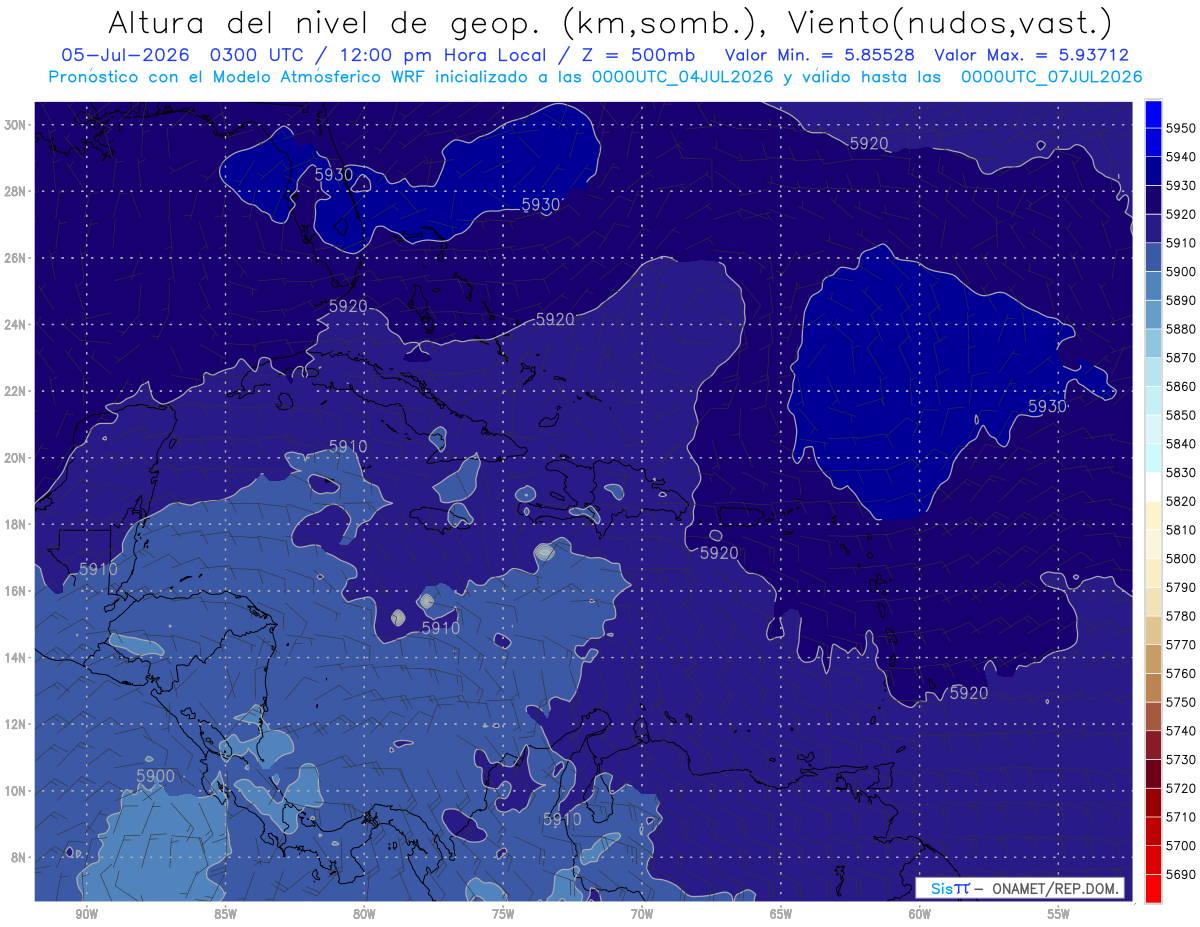Image resolution: width=1200 pixels, height=927 pixels.
Task: Click the 5940 value on the color scale
Action: [x=1180, y=157]
